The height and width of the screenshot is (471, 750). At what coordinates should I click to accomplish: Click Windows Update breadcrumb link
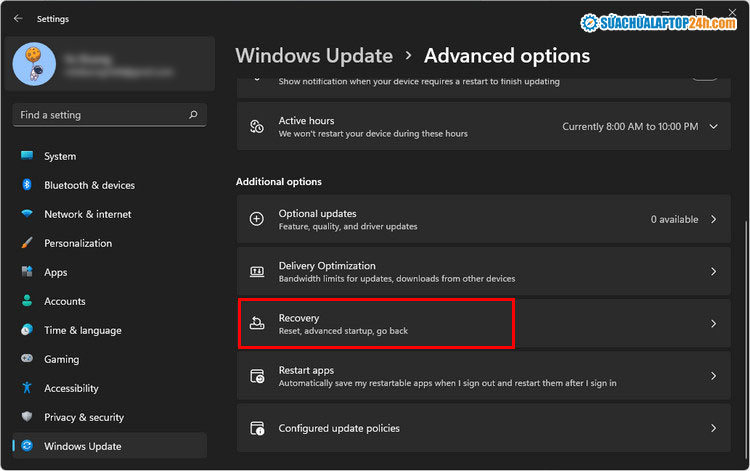pos(314,55)
